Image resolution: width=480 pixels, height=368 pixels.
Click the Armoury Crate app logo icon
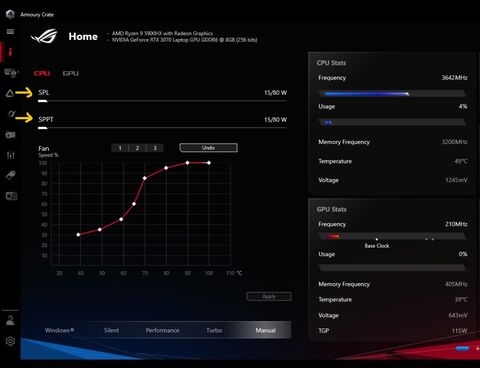click(10, 14)
